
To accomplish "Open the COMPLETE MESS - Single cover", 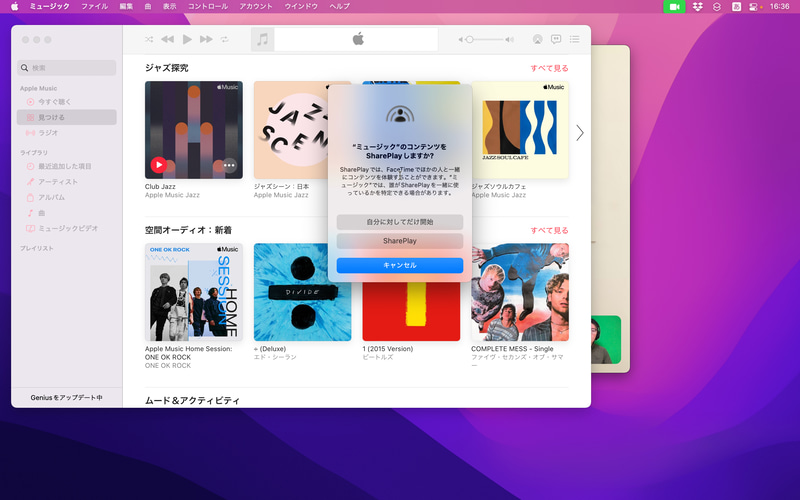I will [520, 292].
